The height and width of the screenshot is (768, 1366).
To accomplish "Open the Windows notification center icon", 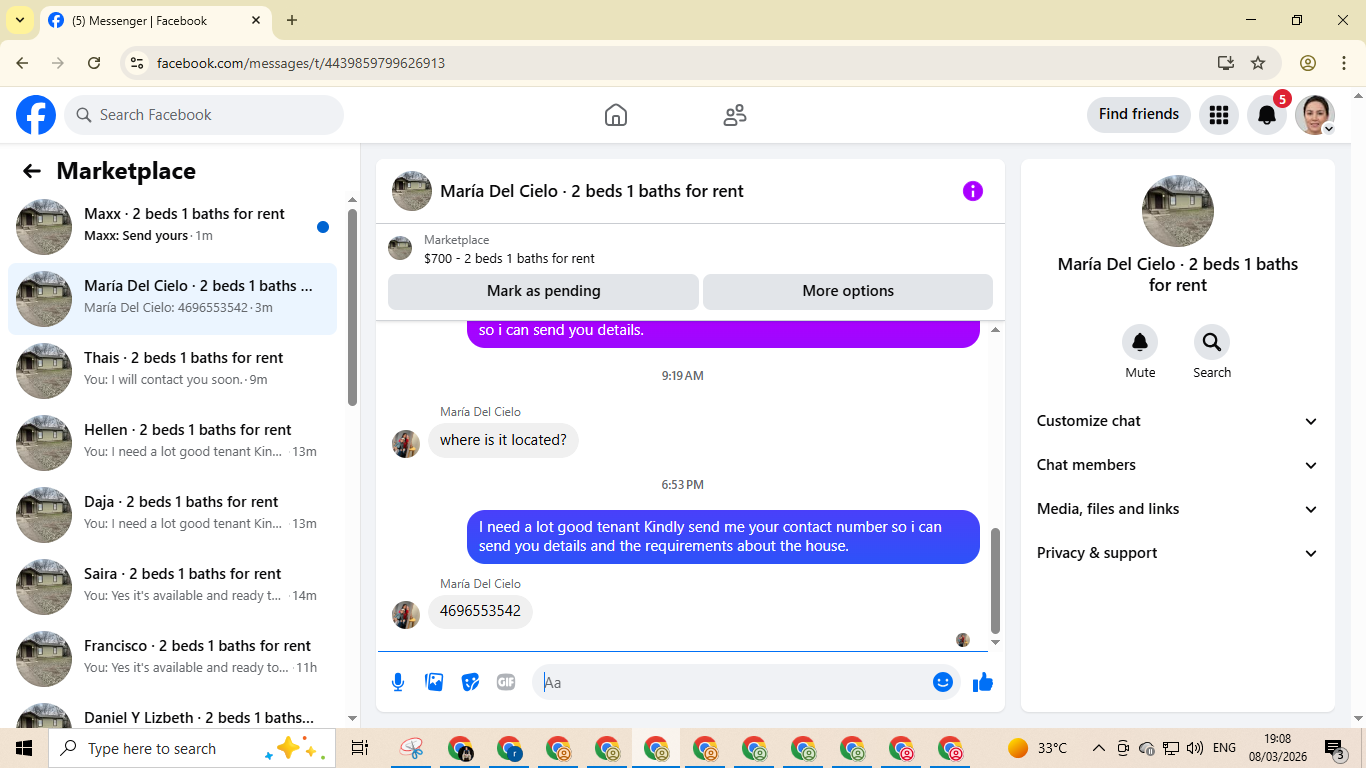I will 1334,748.
